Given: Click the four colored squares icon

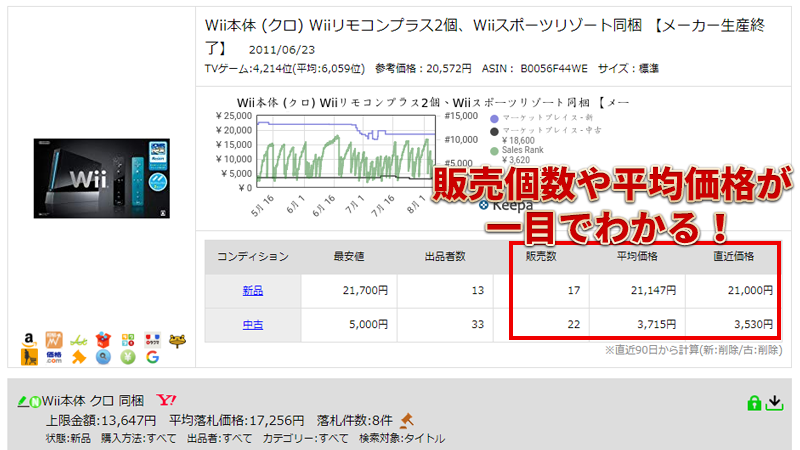Looking at the screenshot, I should [x=128, y=340].
